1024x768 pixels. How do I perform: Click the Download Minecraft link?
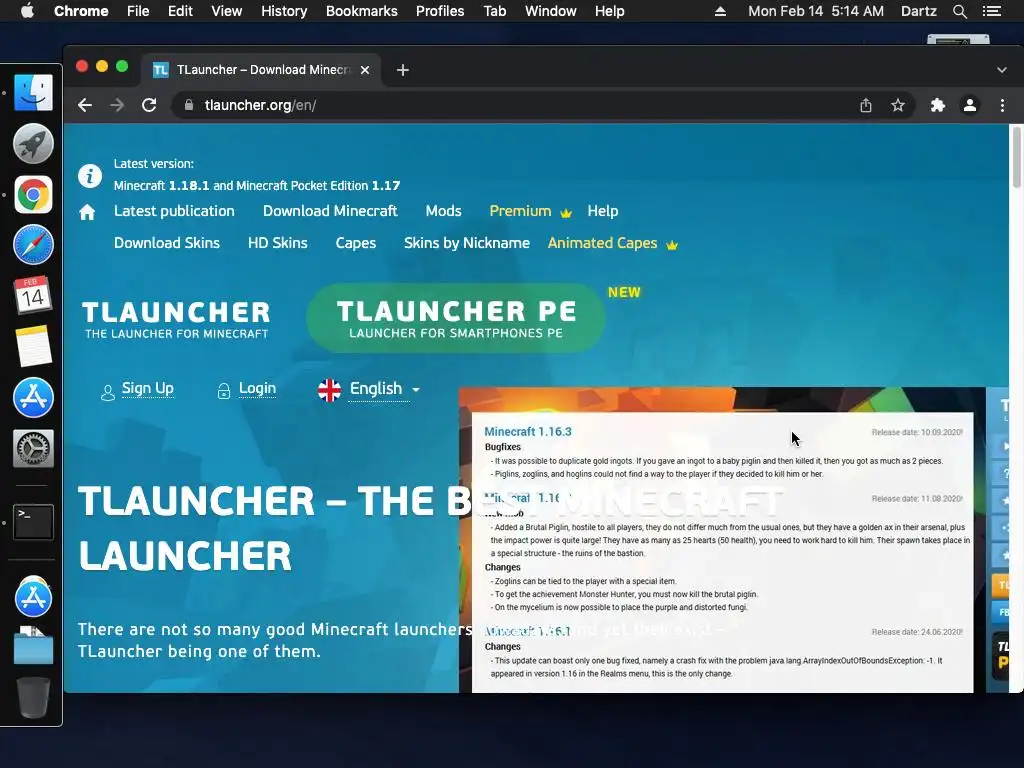click(x=330, y=211)
